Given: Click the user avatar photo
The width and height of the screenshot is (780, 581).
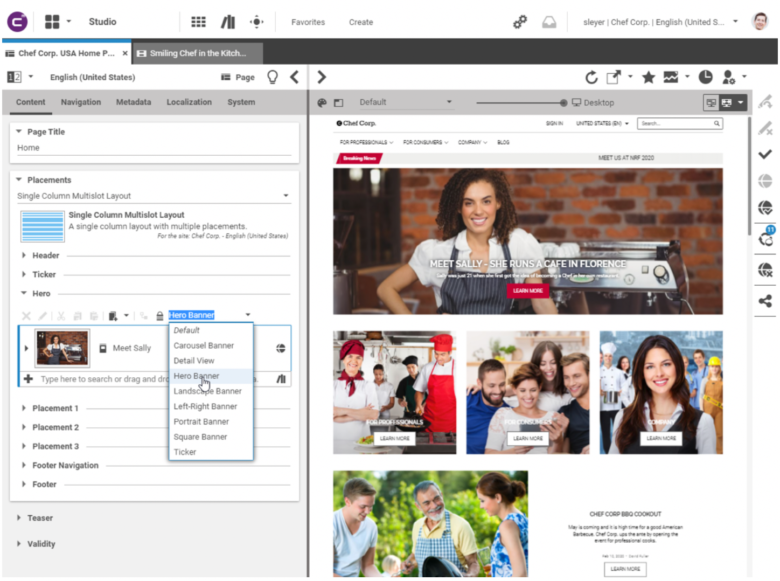Looking at the screenshot, I should click(760, 22).
